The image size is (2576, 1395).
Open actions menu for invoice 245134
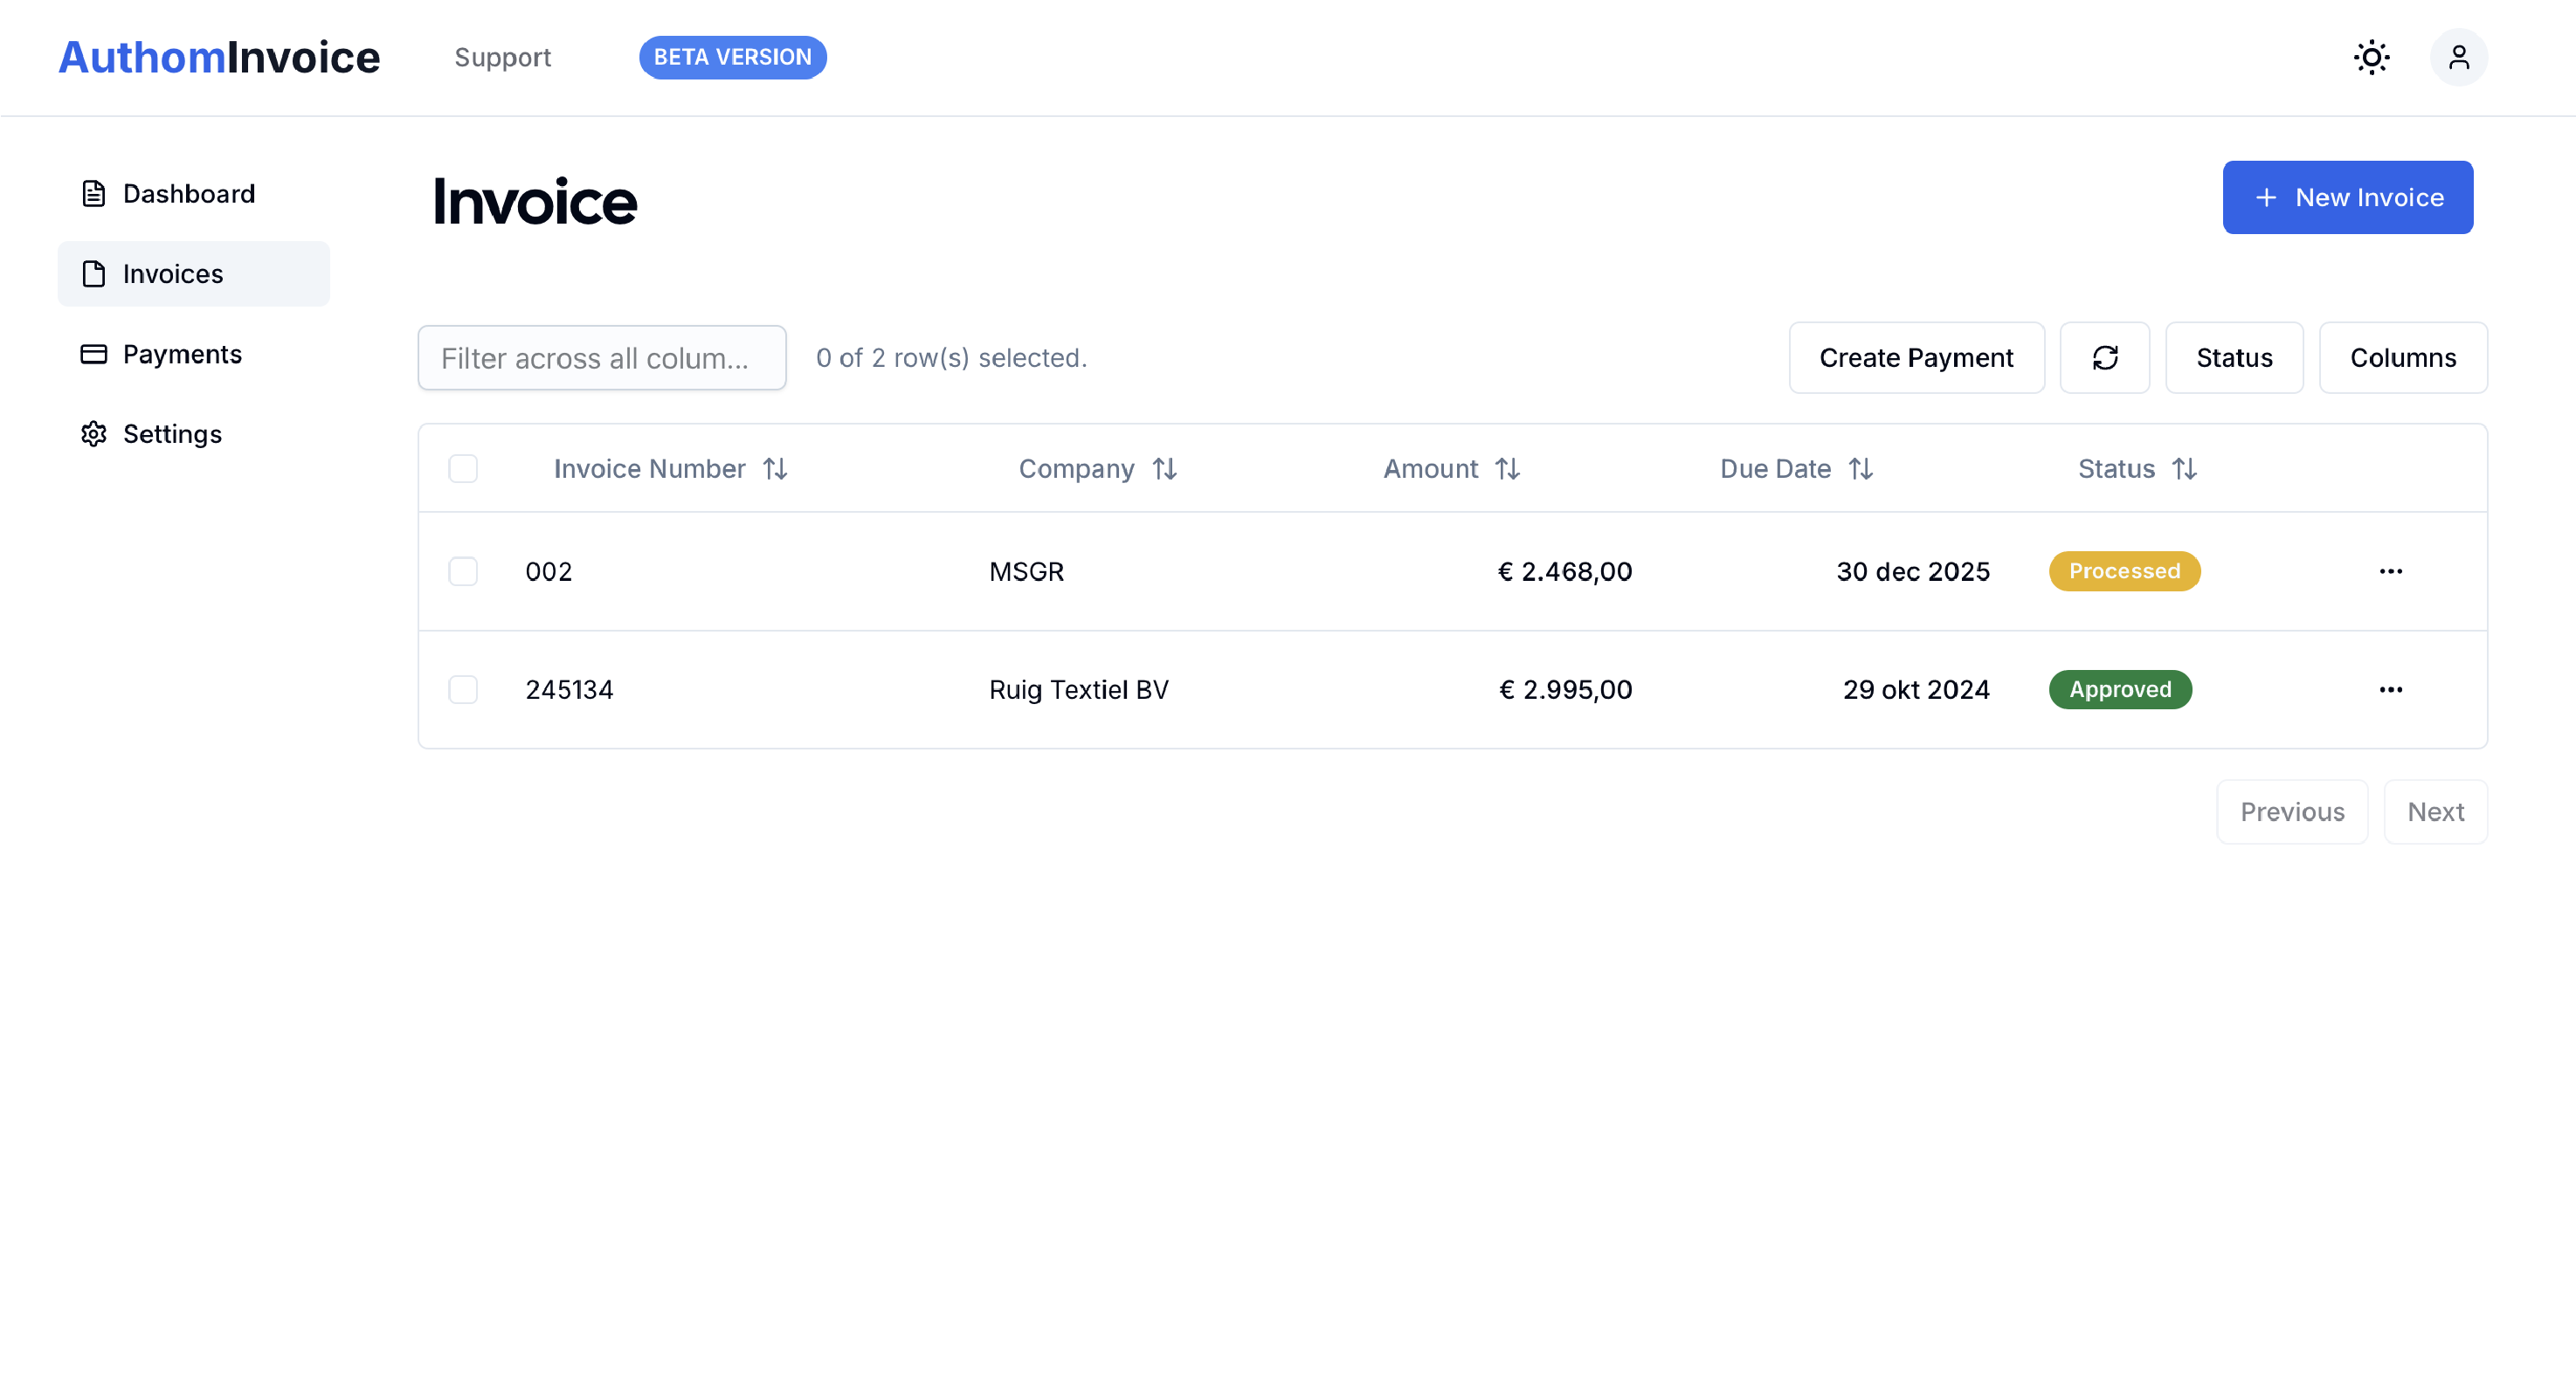click(2390, 689)
